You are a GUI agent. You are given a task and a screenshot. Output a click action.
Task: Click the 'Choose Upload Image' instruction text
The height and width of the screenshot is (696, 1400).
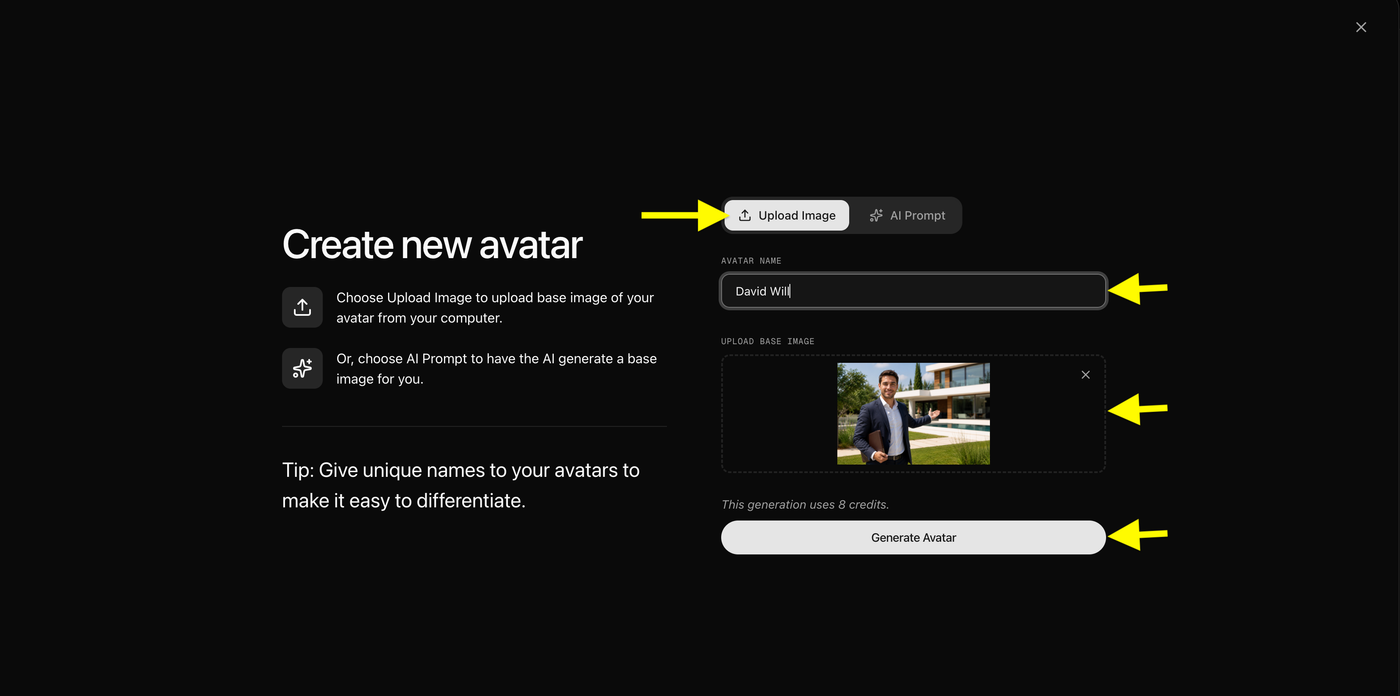[495, 307]
